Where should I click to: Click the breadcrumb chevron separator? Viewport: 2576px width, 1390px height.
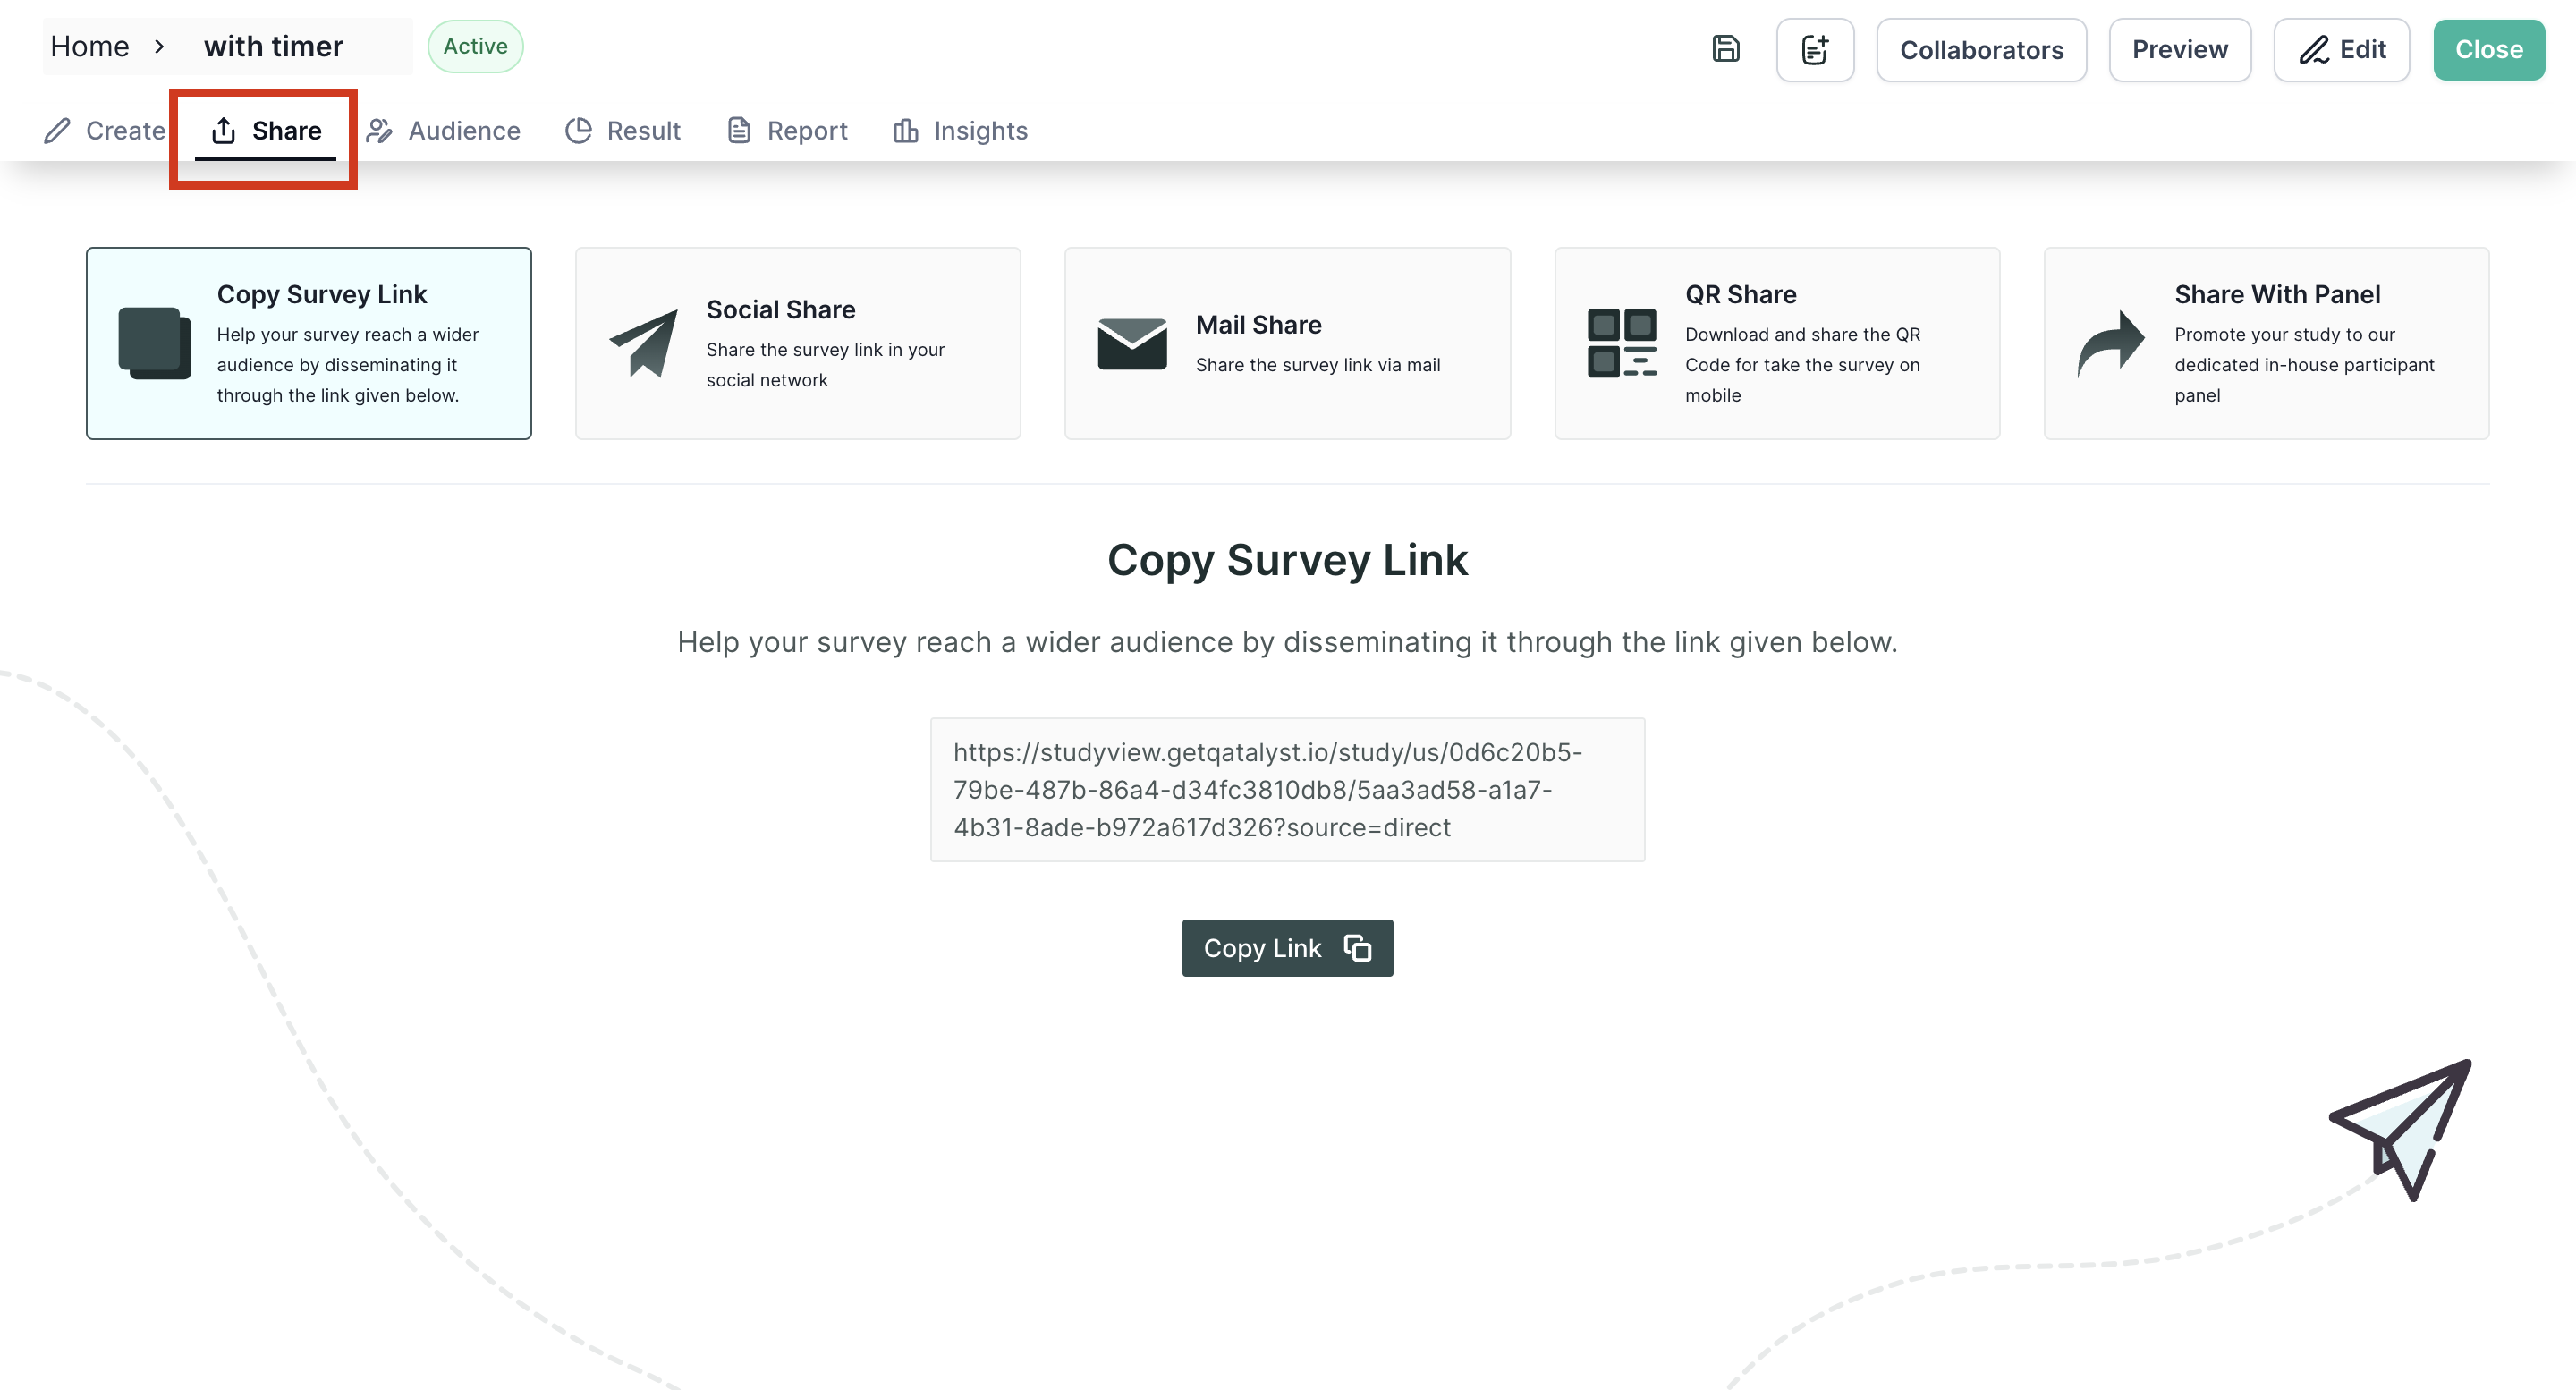click(x=159, y=46)
